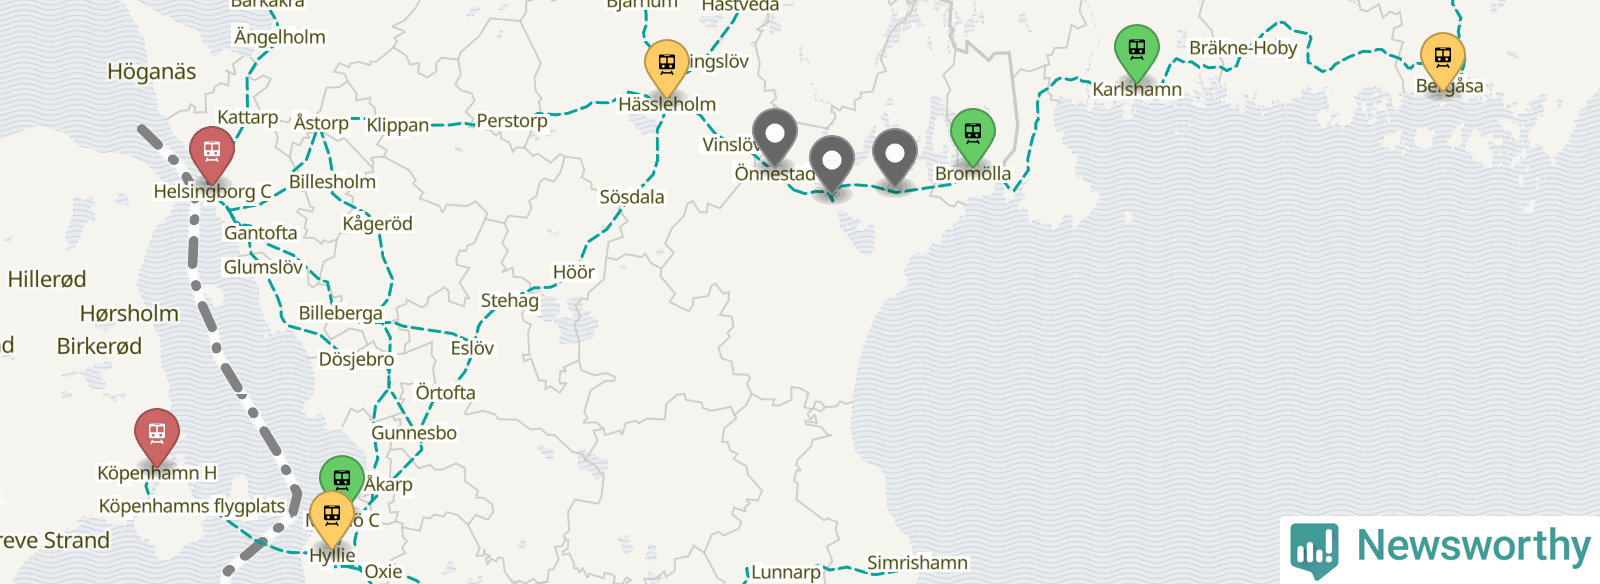Select the middle grey pin of the three
This screenshot has height=584, width=1600.
tap(831, 164)
